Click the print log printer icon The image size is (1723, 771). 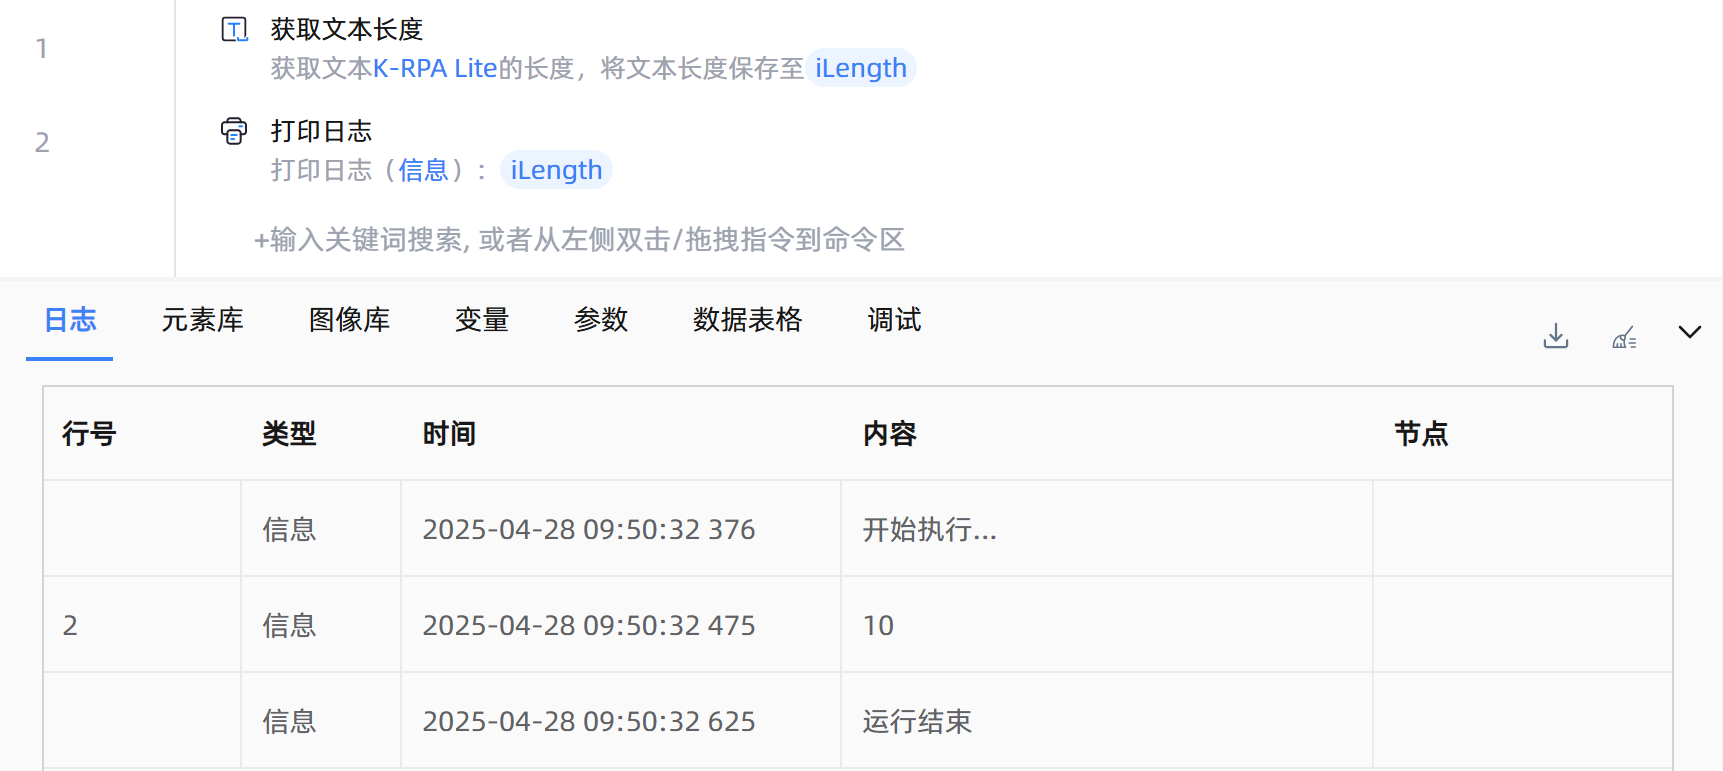click(x=234, y=131)
